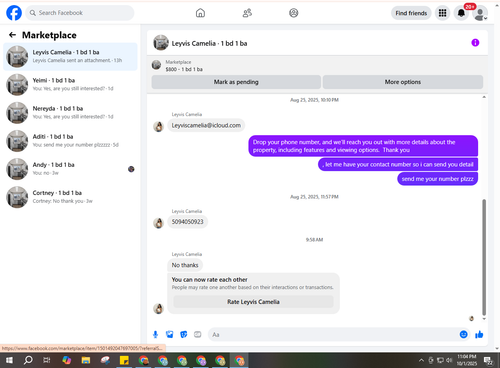Go to the Home feed icon
Viewport: 500px width, 368px height.
pos(200,13)
